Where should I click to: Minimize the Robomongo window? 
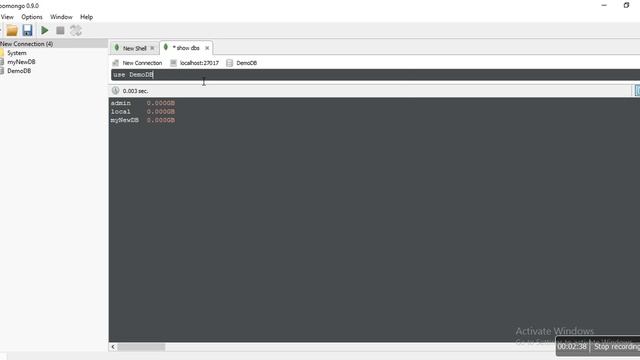604,5
